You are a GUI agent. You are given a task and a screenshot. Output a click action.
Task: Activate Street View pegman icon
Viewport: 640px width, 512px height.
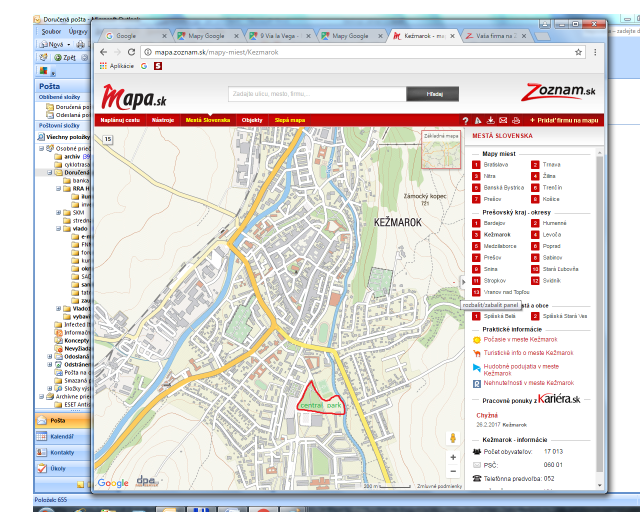tap(453, 438)
